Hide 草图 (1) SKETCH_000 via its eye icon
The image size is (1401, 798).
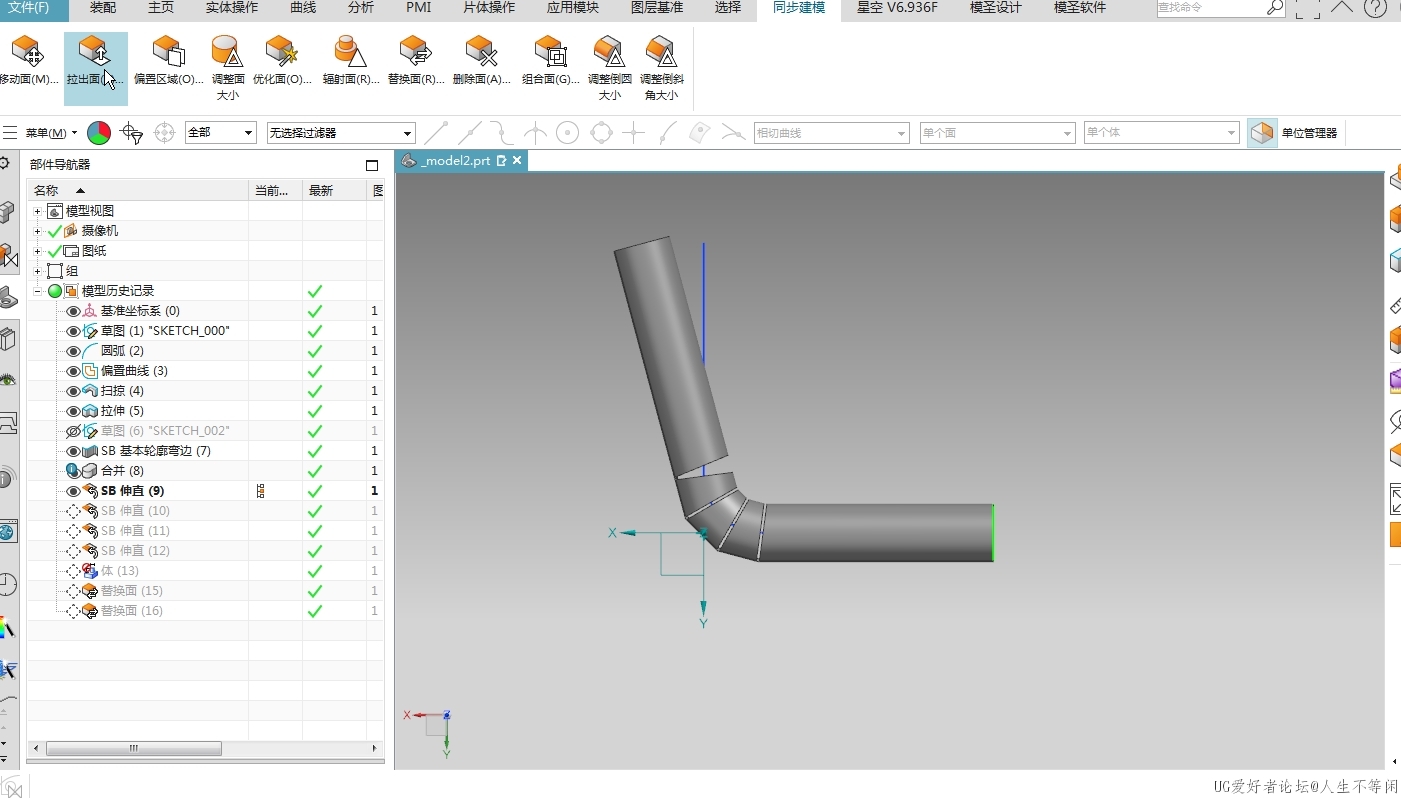[x=73, y=331]
